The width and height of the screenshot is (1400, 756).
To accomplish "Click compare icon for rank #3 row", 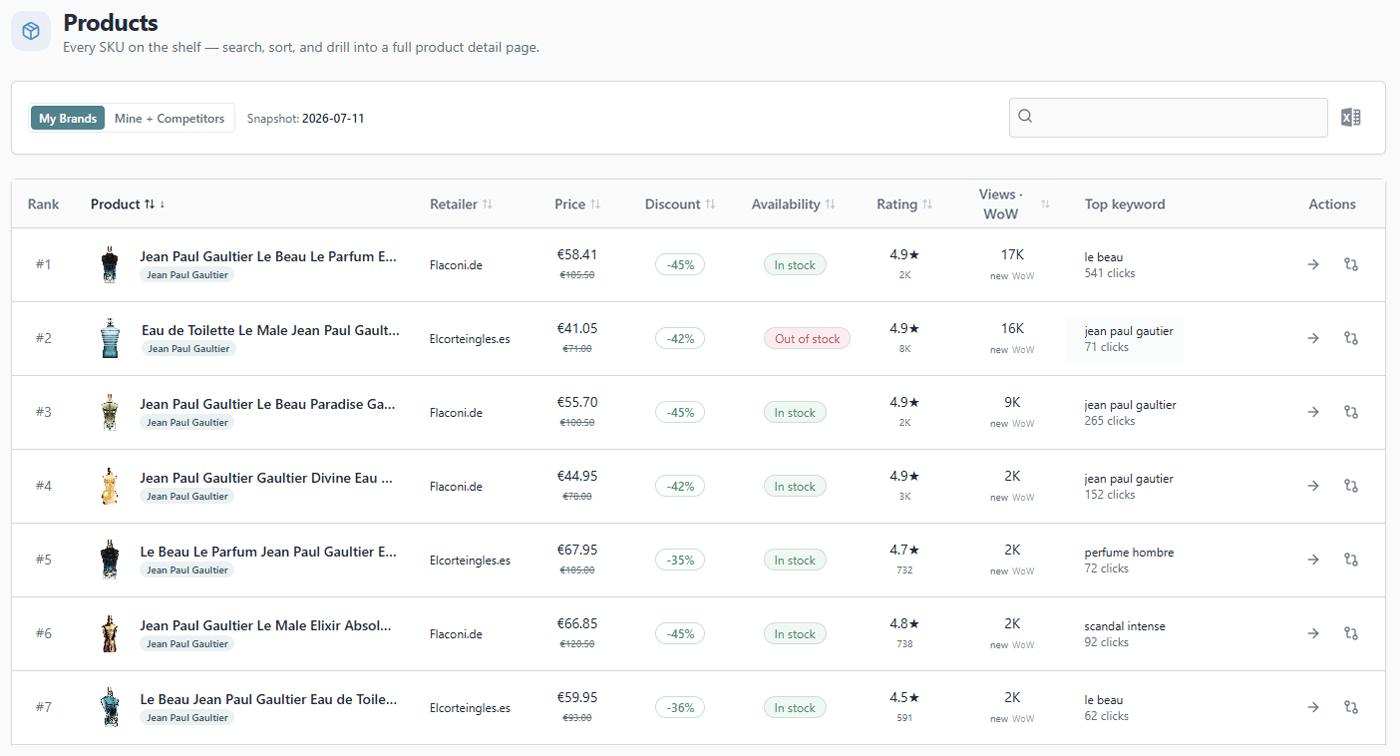I will 1351,412.
